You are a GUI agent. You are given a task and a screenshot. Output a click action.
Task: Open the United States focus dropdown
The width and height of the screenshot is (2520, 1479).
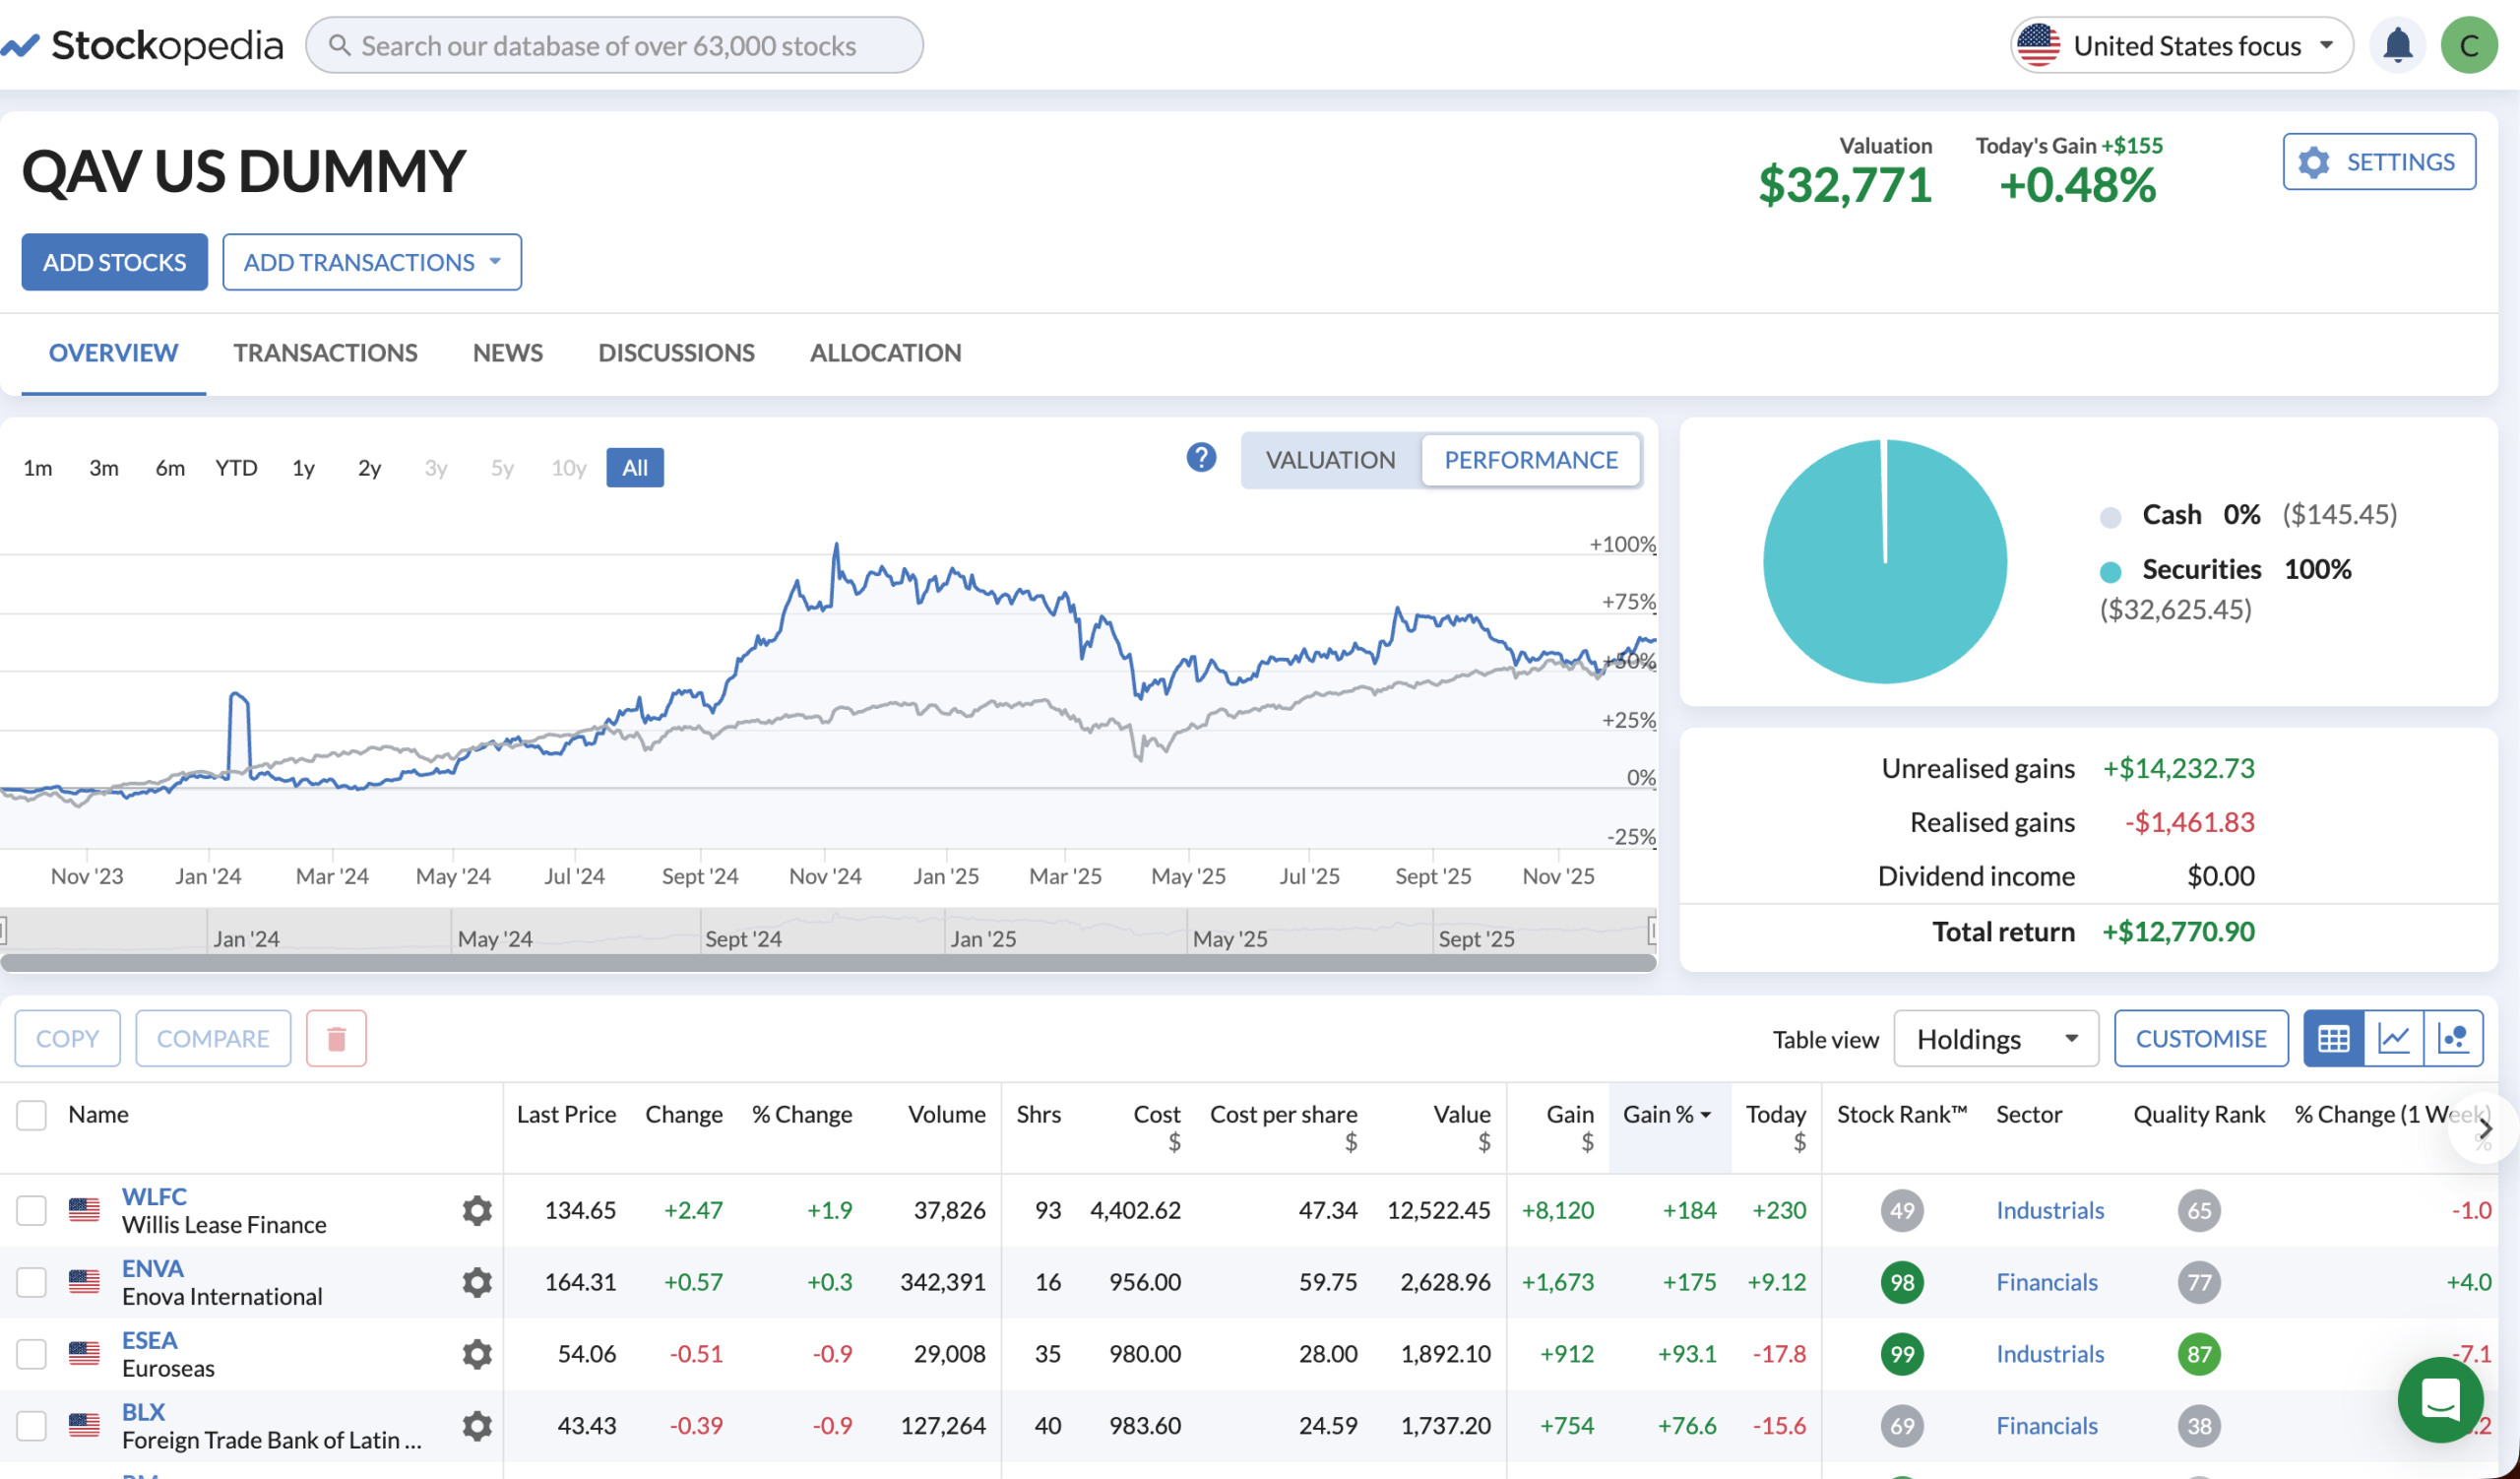click(x=2181, y=44)
